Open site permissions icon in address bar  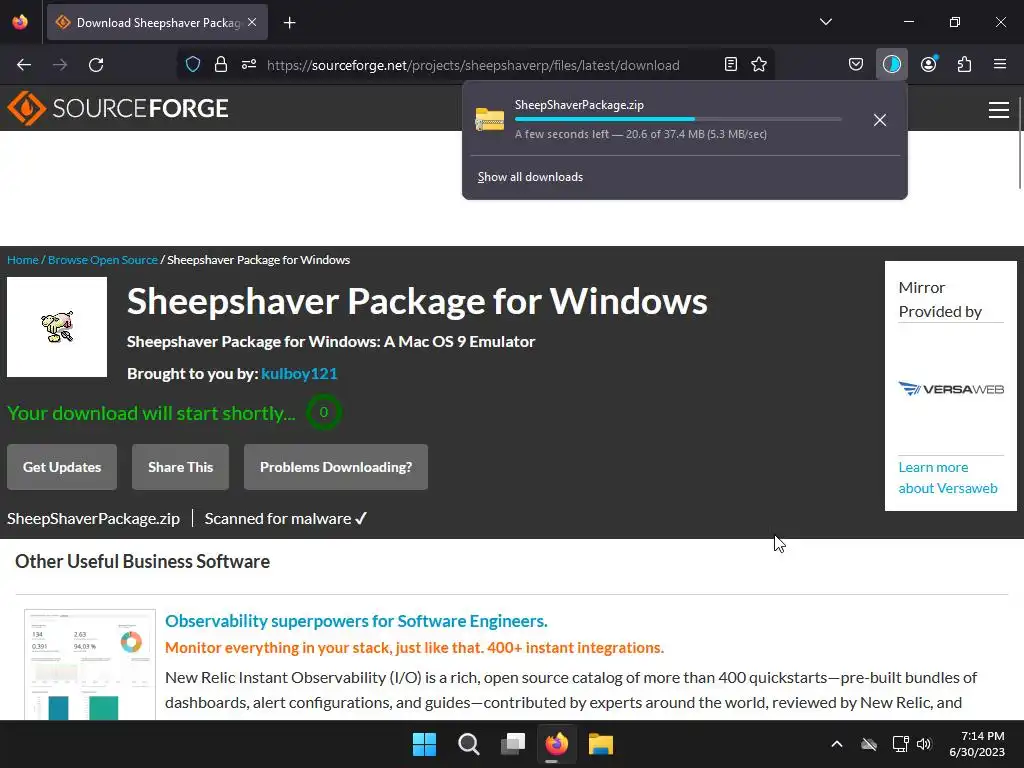coord(249,64)
